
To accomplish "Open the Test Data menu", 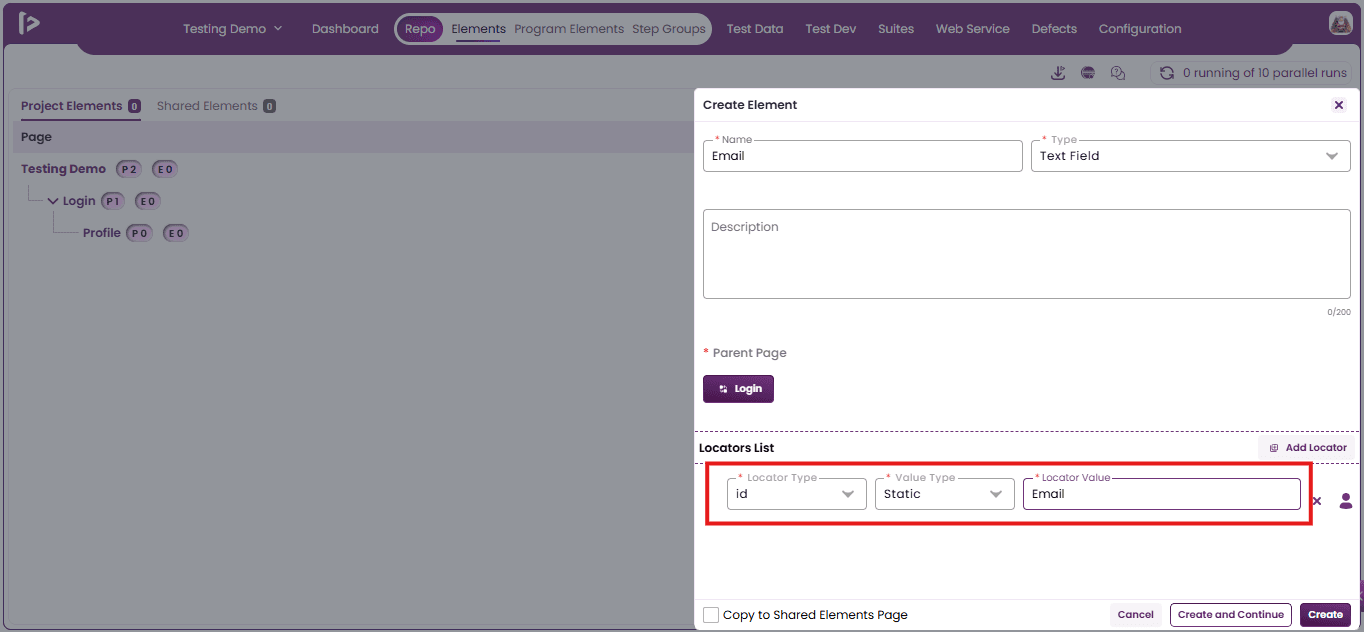I will 755,29.
